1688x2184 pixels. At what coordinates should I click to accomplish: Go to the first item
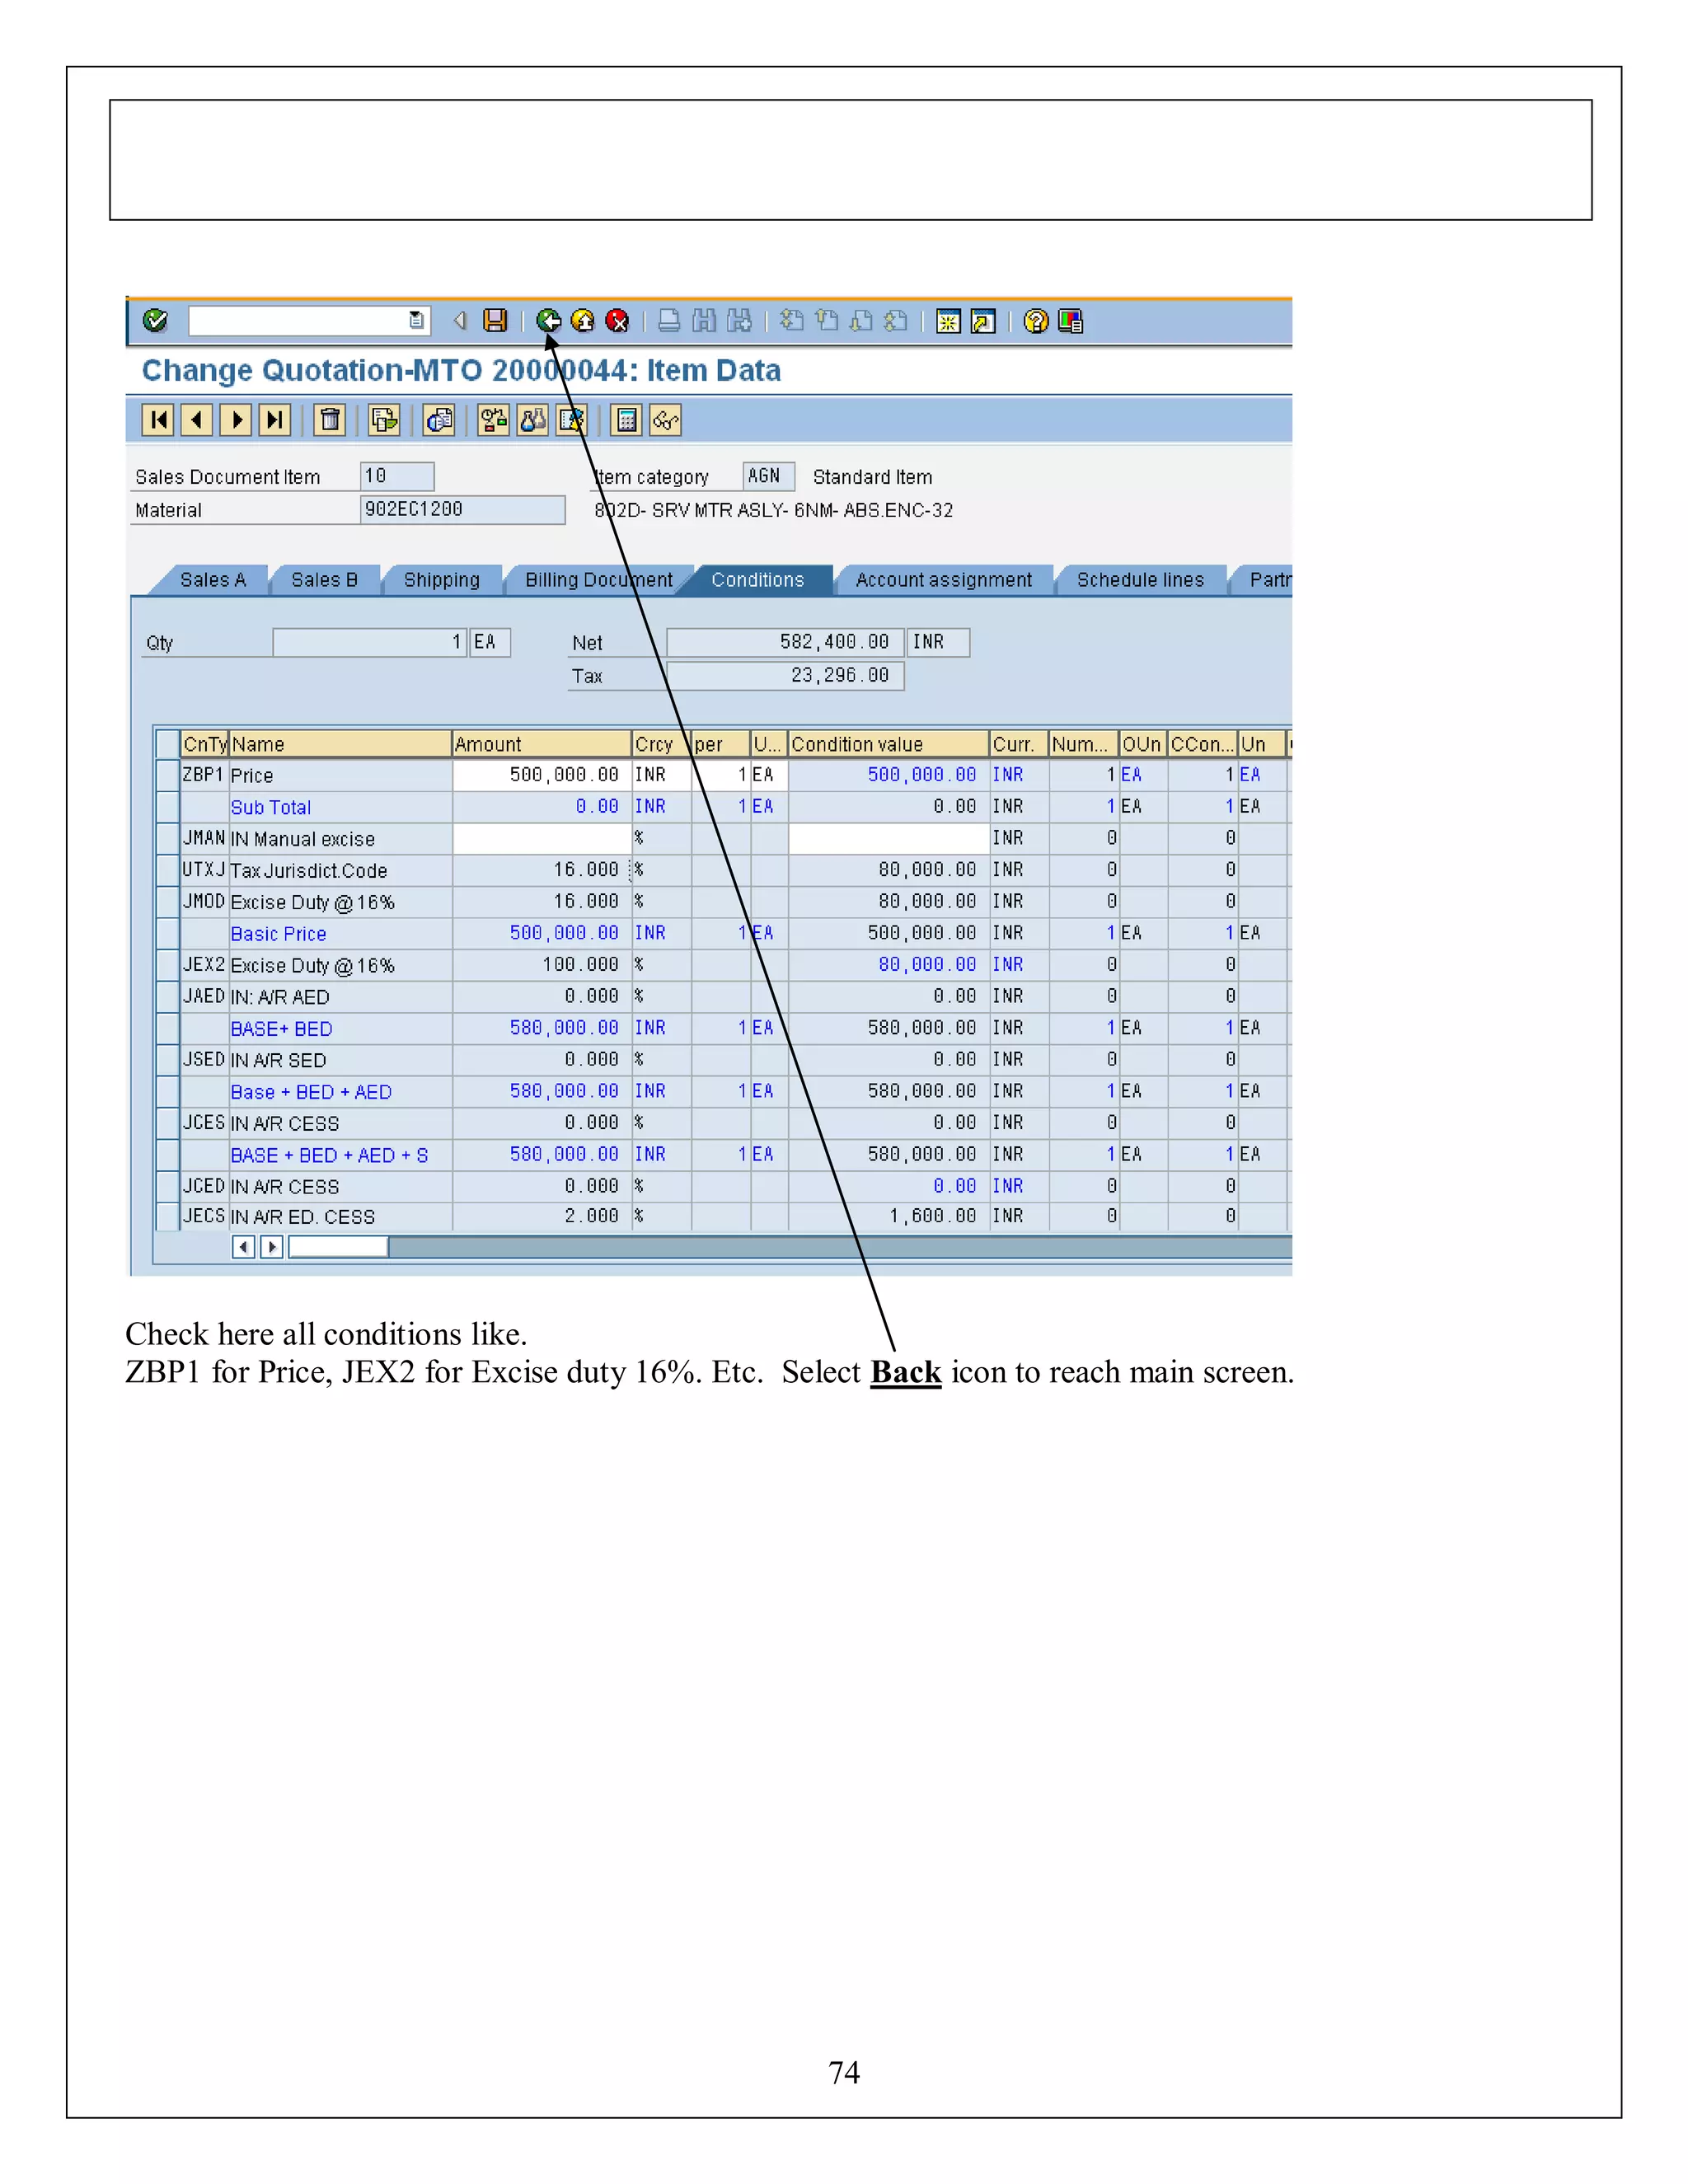pos(158,420)
